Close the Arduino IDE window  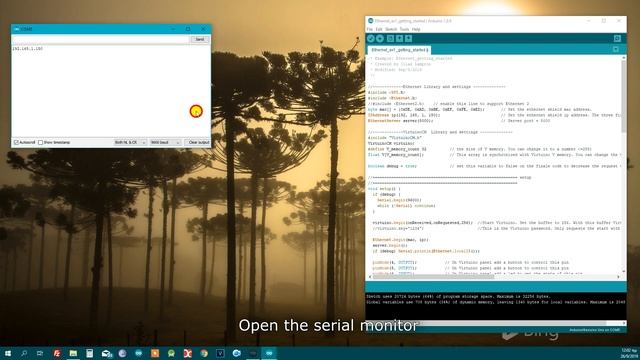click(619, 20)
